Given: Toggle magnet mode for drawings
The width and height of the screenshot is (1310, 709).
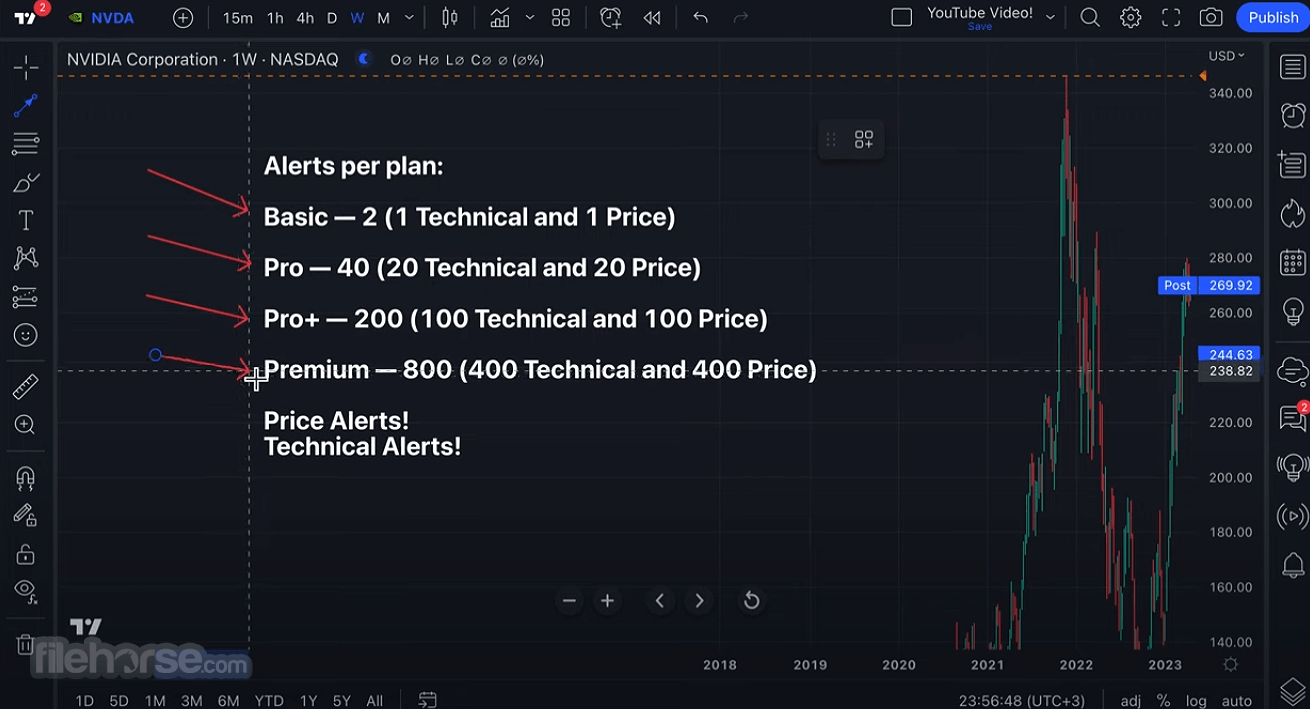Looking at the screenshot, I should point(25,478).
